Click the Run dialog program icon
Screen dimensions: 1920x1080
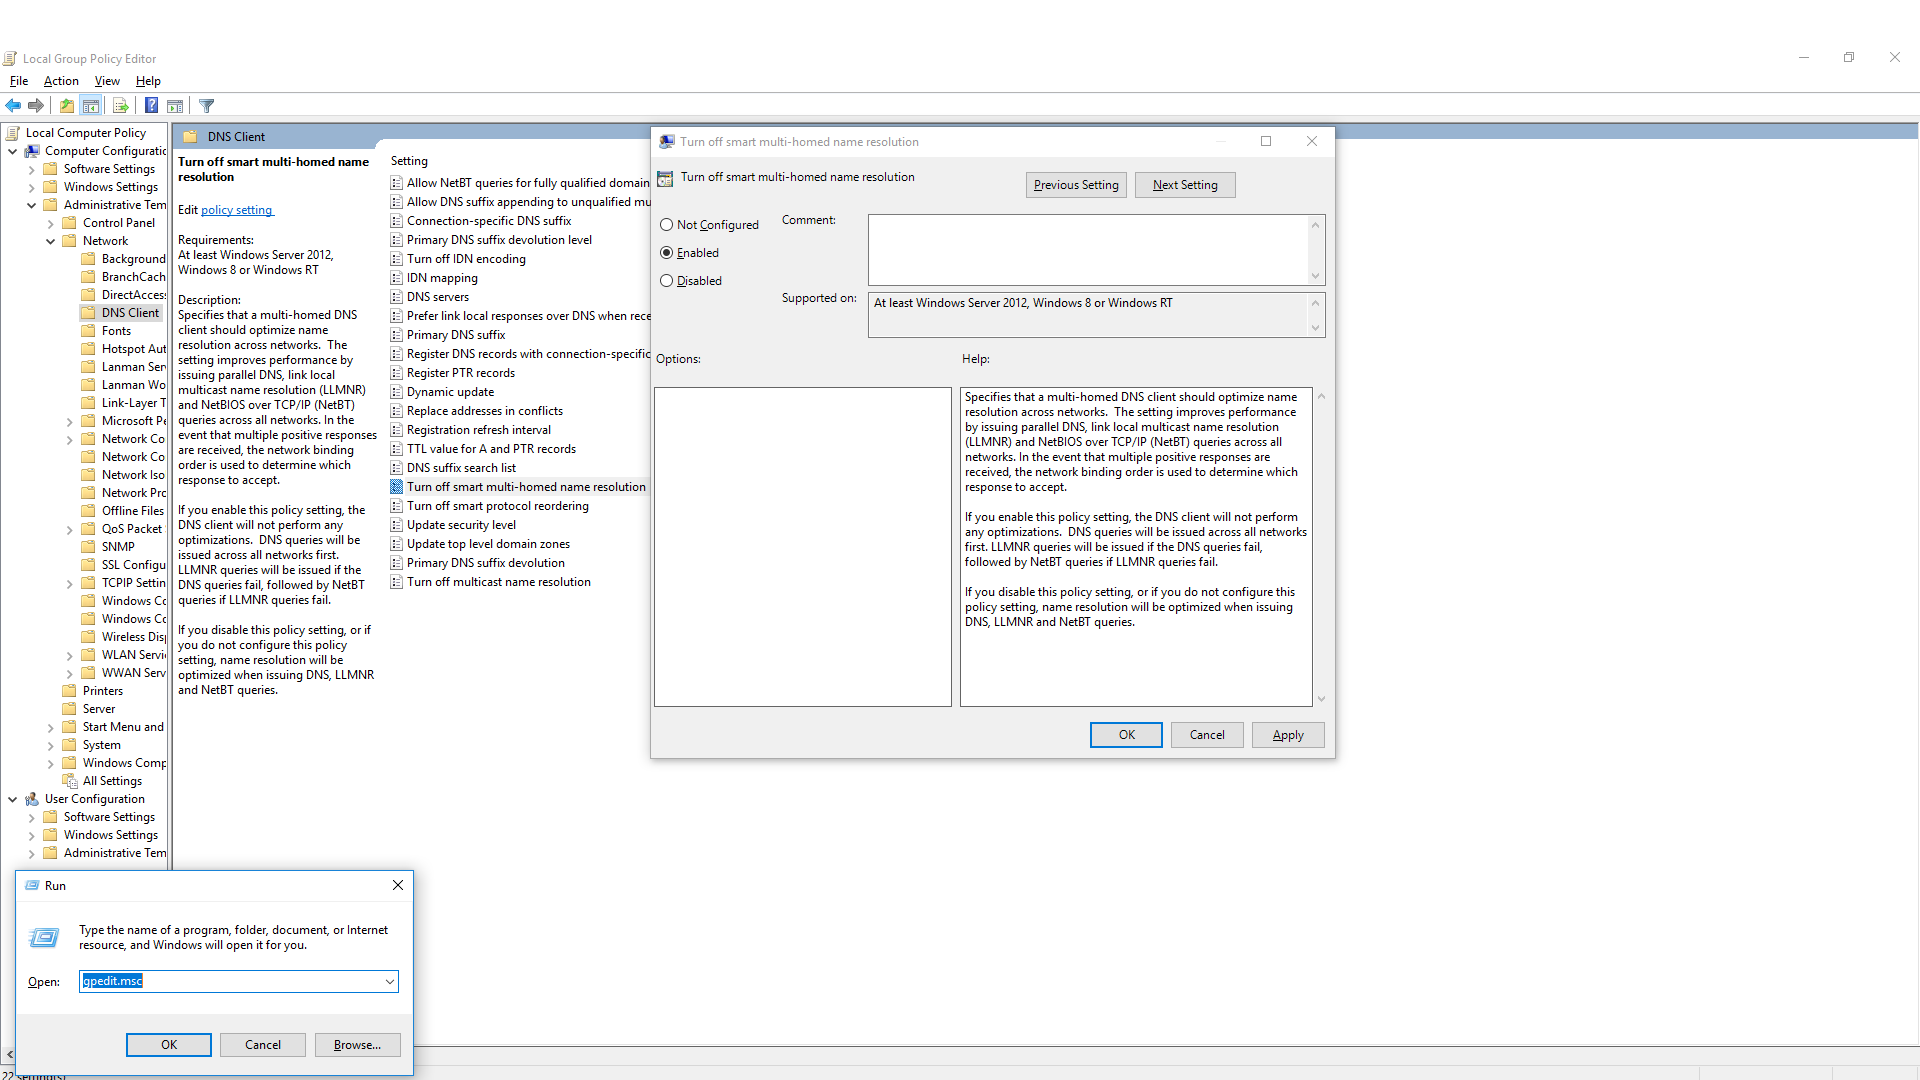pyautogui.click(x=45, y=936)
